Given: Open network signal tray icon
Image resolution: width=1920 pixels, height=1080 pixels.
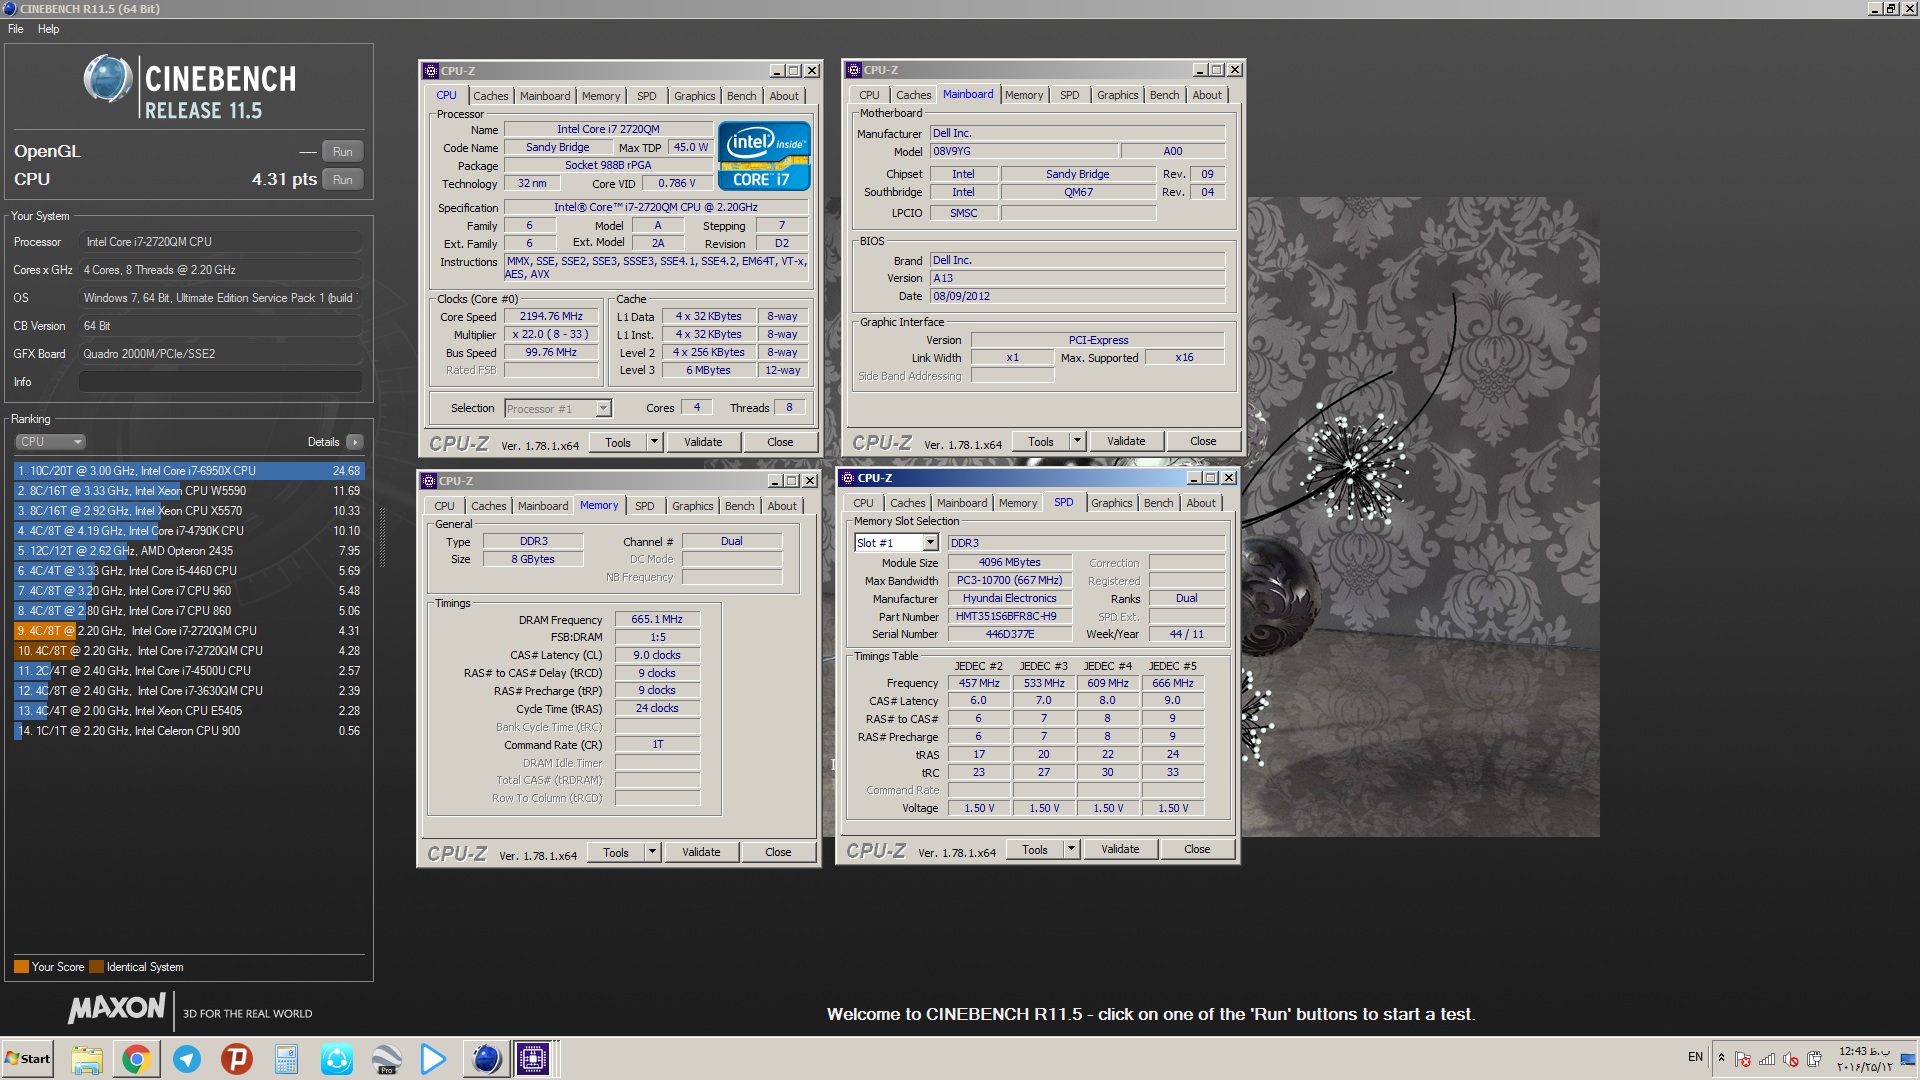Looking at the screenshot, I should [x=1767, y=1059].
